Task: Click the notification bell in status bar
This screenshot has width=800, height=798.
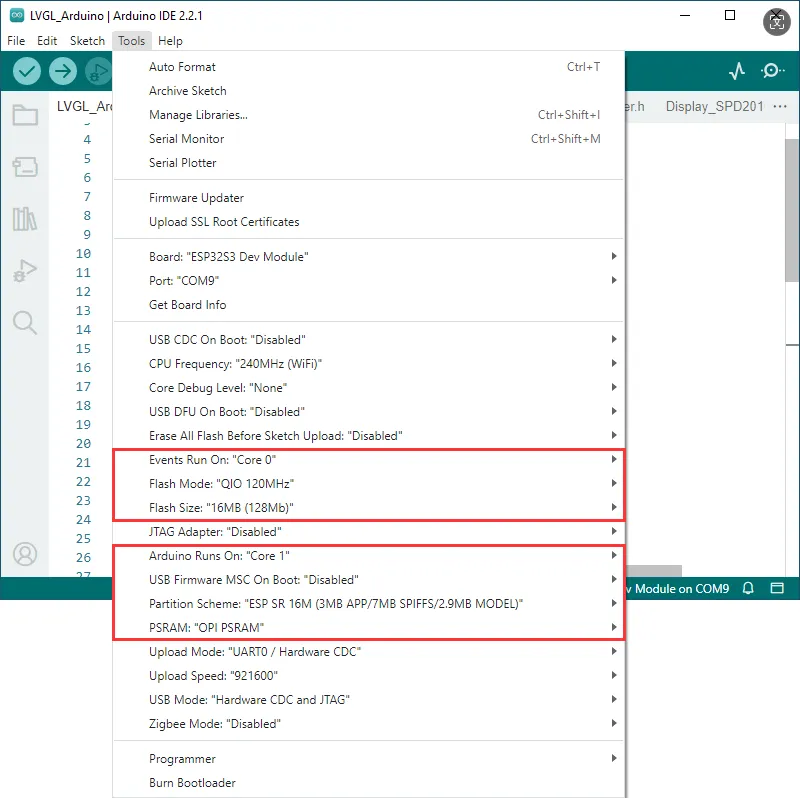Action: pyautogui.click(x=748, y=589)
